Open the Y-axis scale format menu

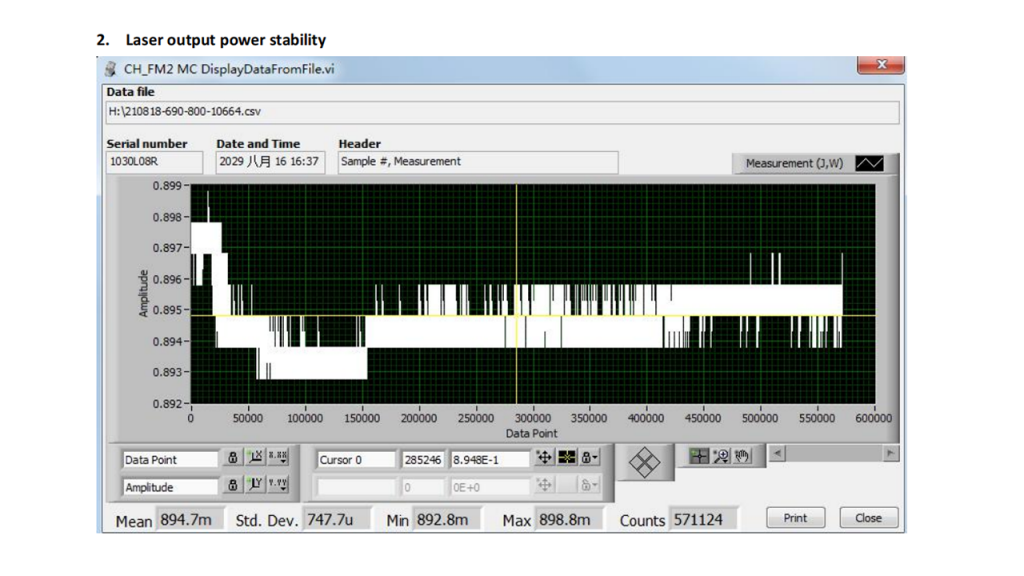click(x=278, y=485)
